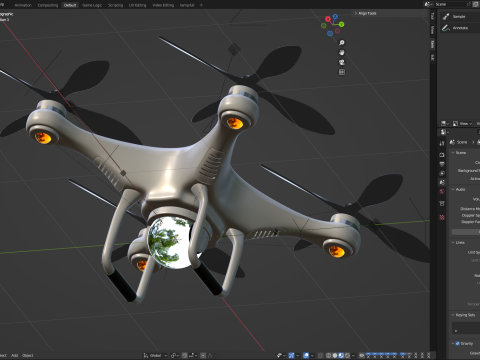
Task: Open the Tool properties tab icon
Action: click(x=442, y=143)
